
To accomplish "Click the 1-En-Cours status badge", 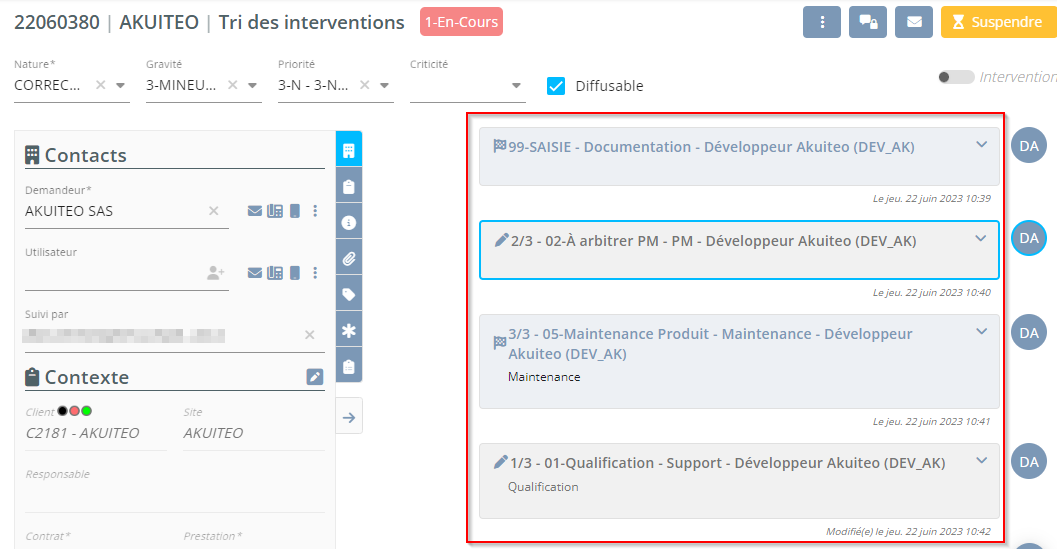I will [x=461, y=22].
